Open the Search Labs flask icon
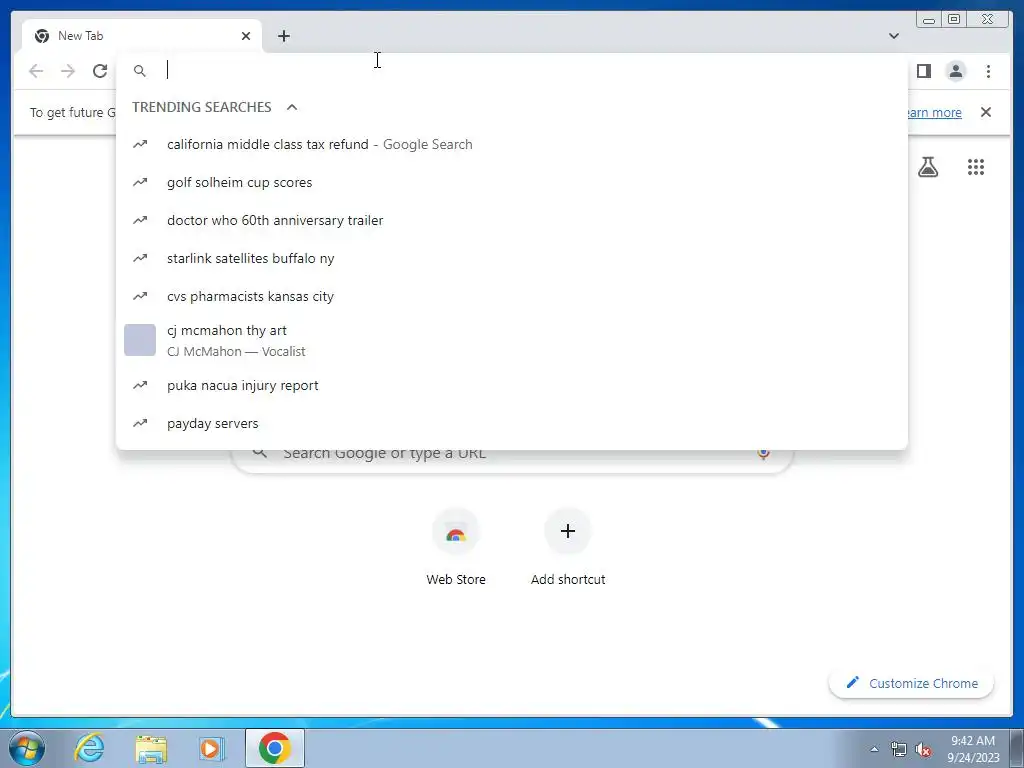Image resolution: width=1024 pixels, height=768 pixels. [927, 167]
